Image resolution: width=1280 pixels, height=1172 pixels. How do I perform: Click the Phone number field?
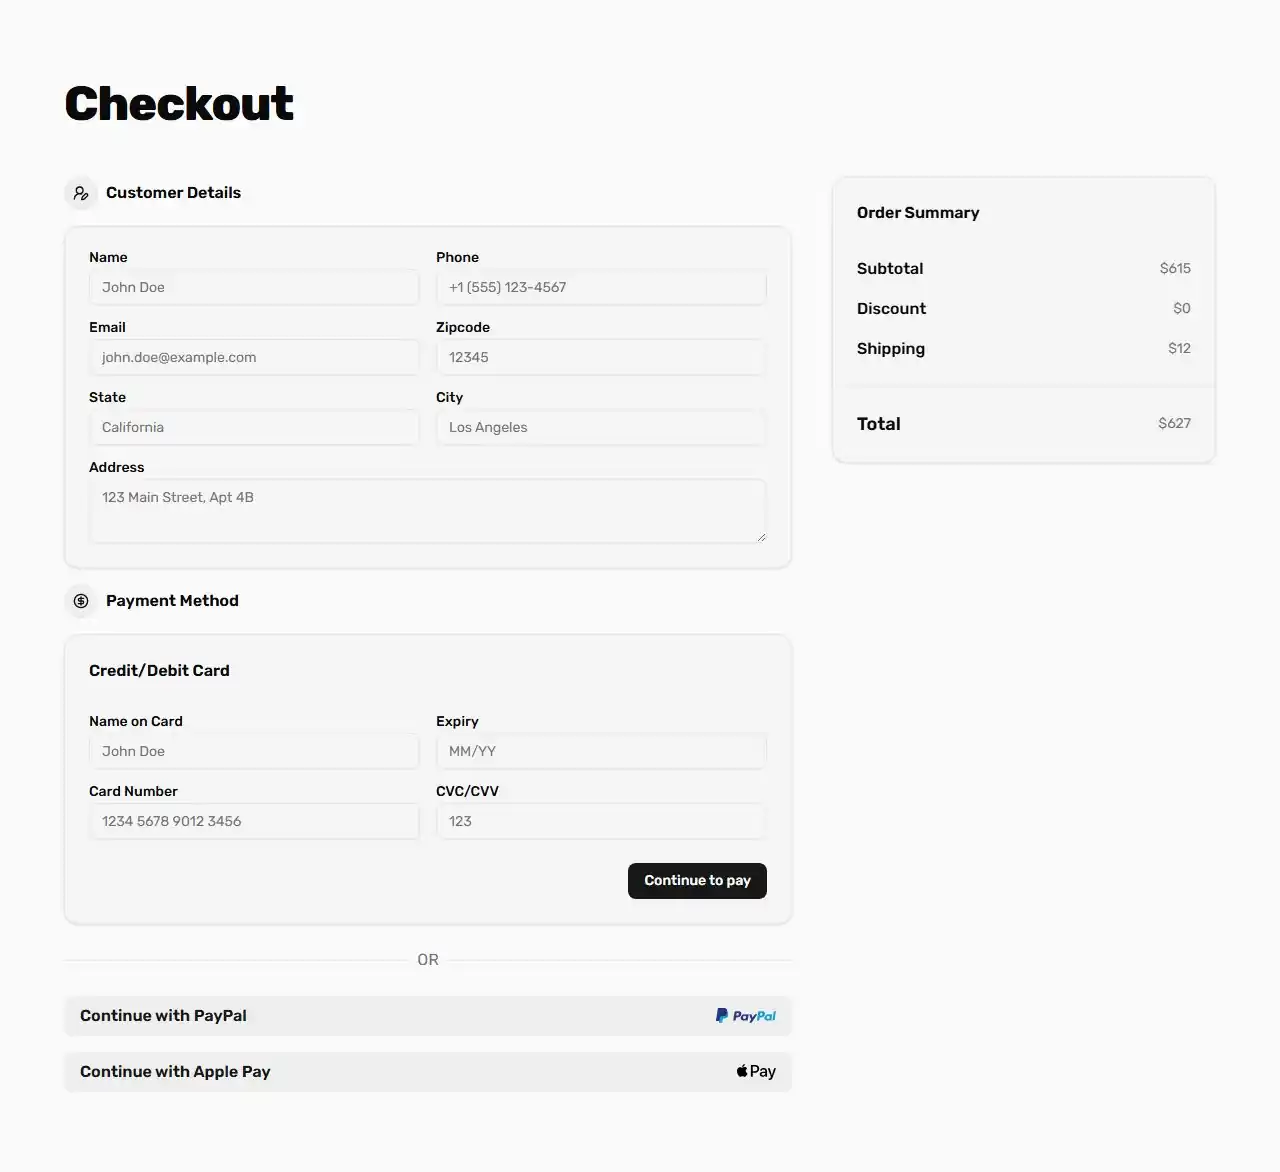[600, 287]
